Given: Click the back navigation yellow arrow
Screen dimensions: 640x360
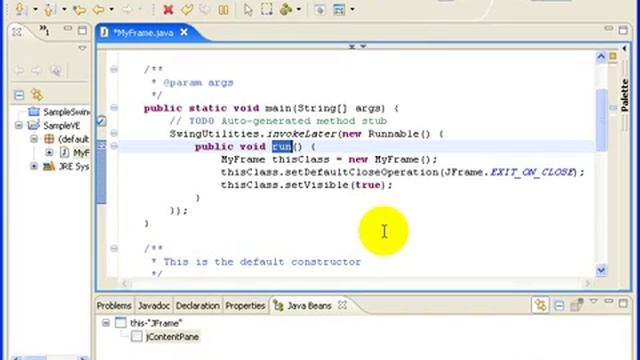Looking at the screenshot, I should point(98,9).
